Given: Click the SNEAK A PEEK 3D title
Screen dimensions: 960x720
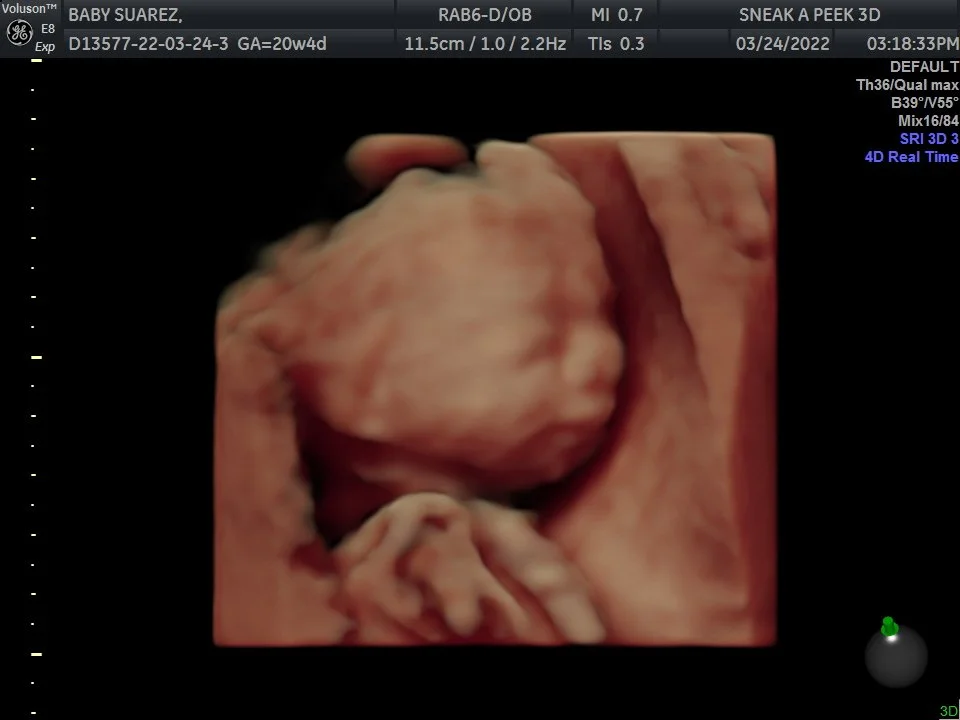Looking at the screenshot, I should pos(809,15).
